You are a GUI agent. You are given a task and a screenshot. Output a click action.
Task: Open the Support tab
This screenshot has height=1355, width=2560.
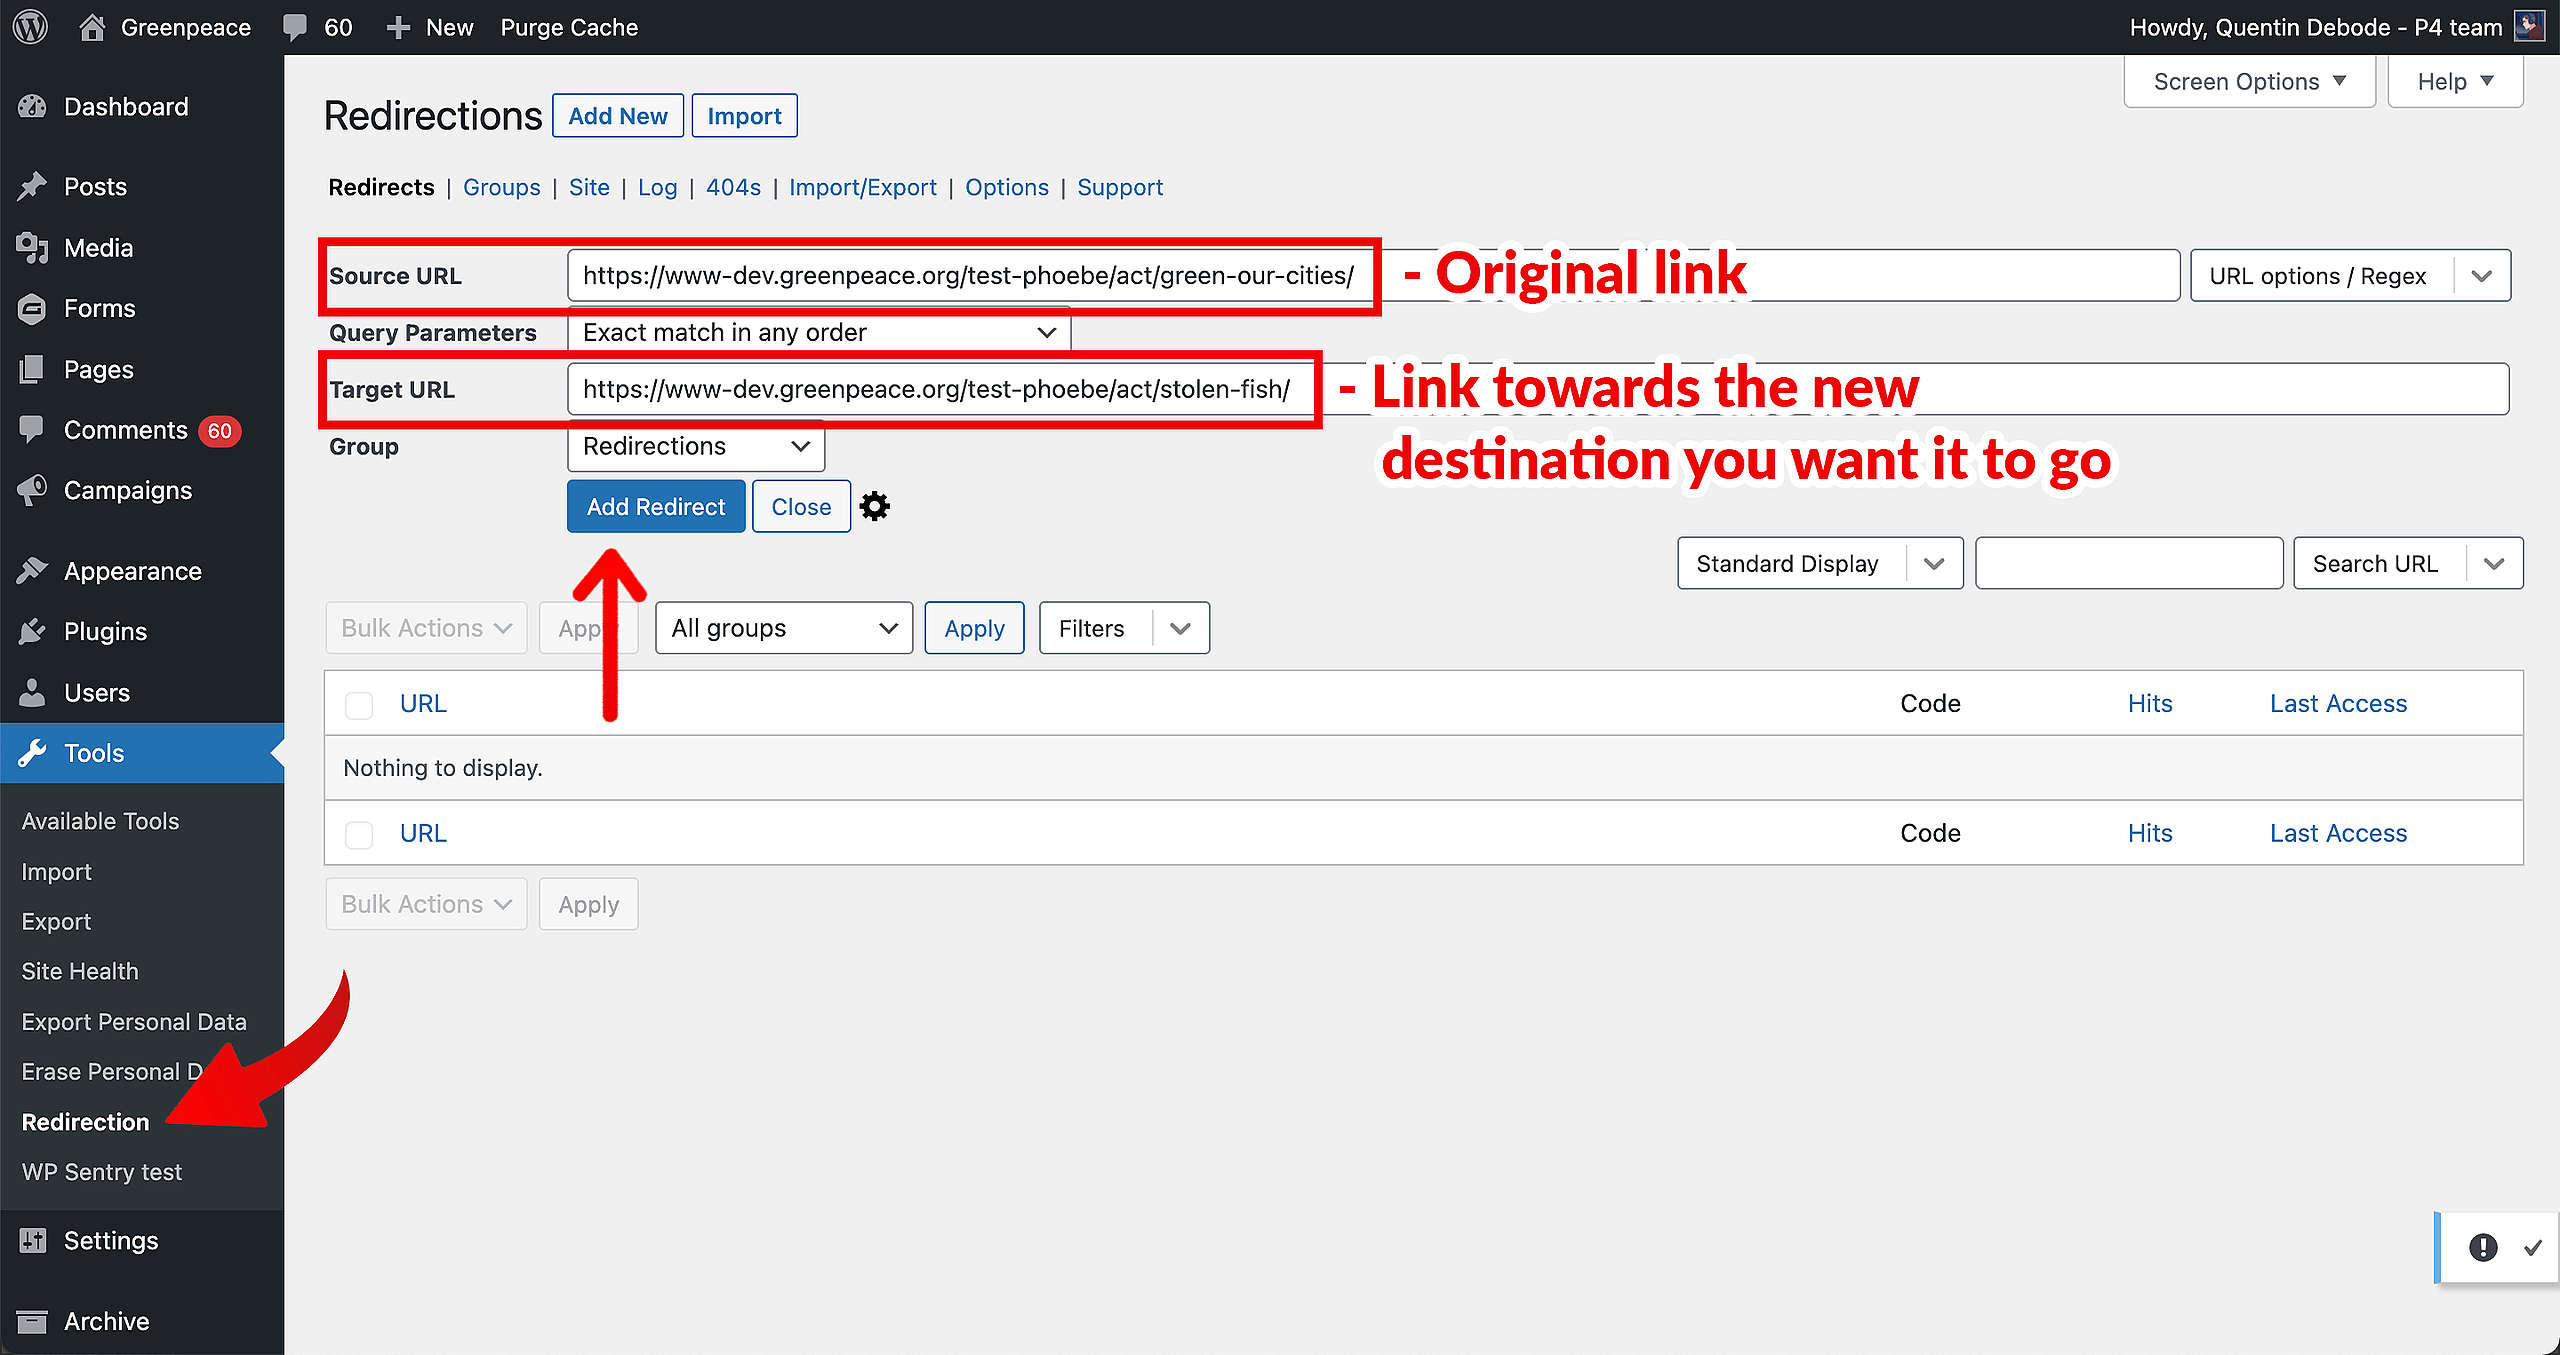tap(1120, 187)
